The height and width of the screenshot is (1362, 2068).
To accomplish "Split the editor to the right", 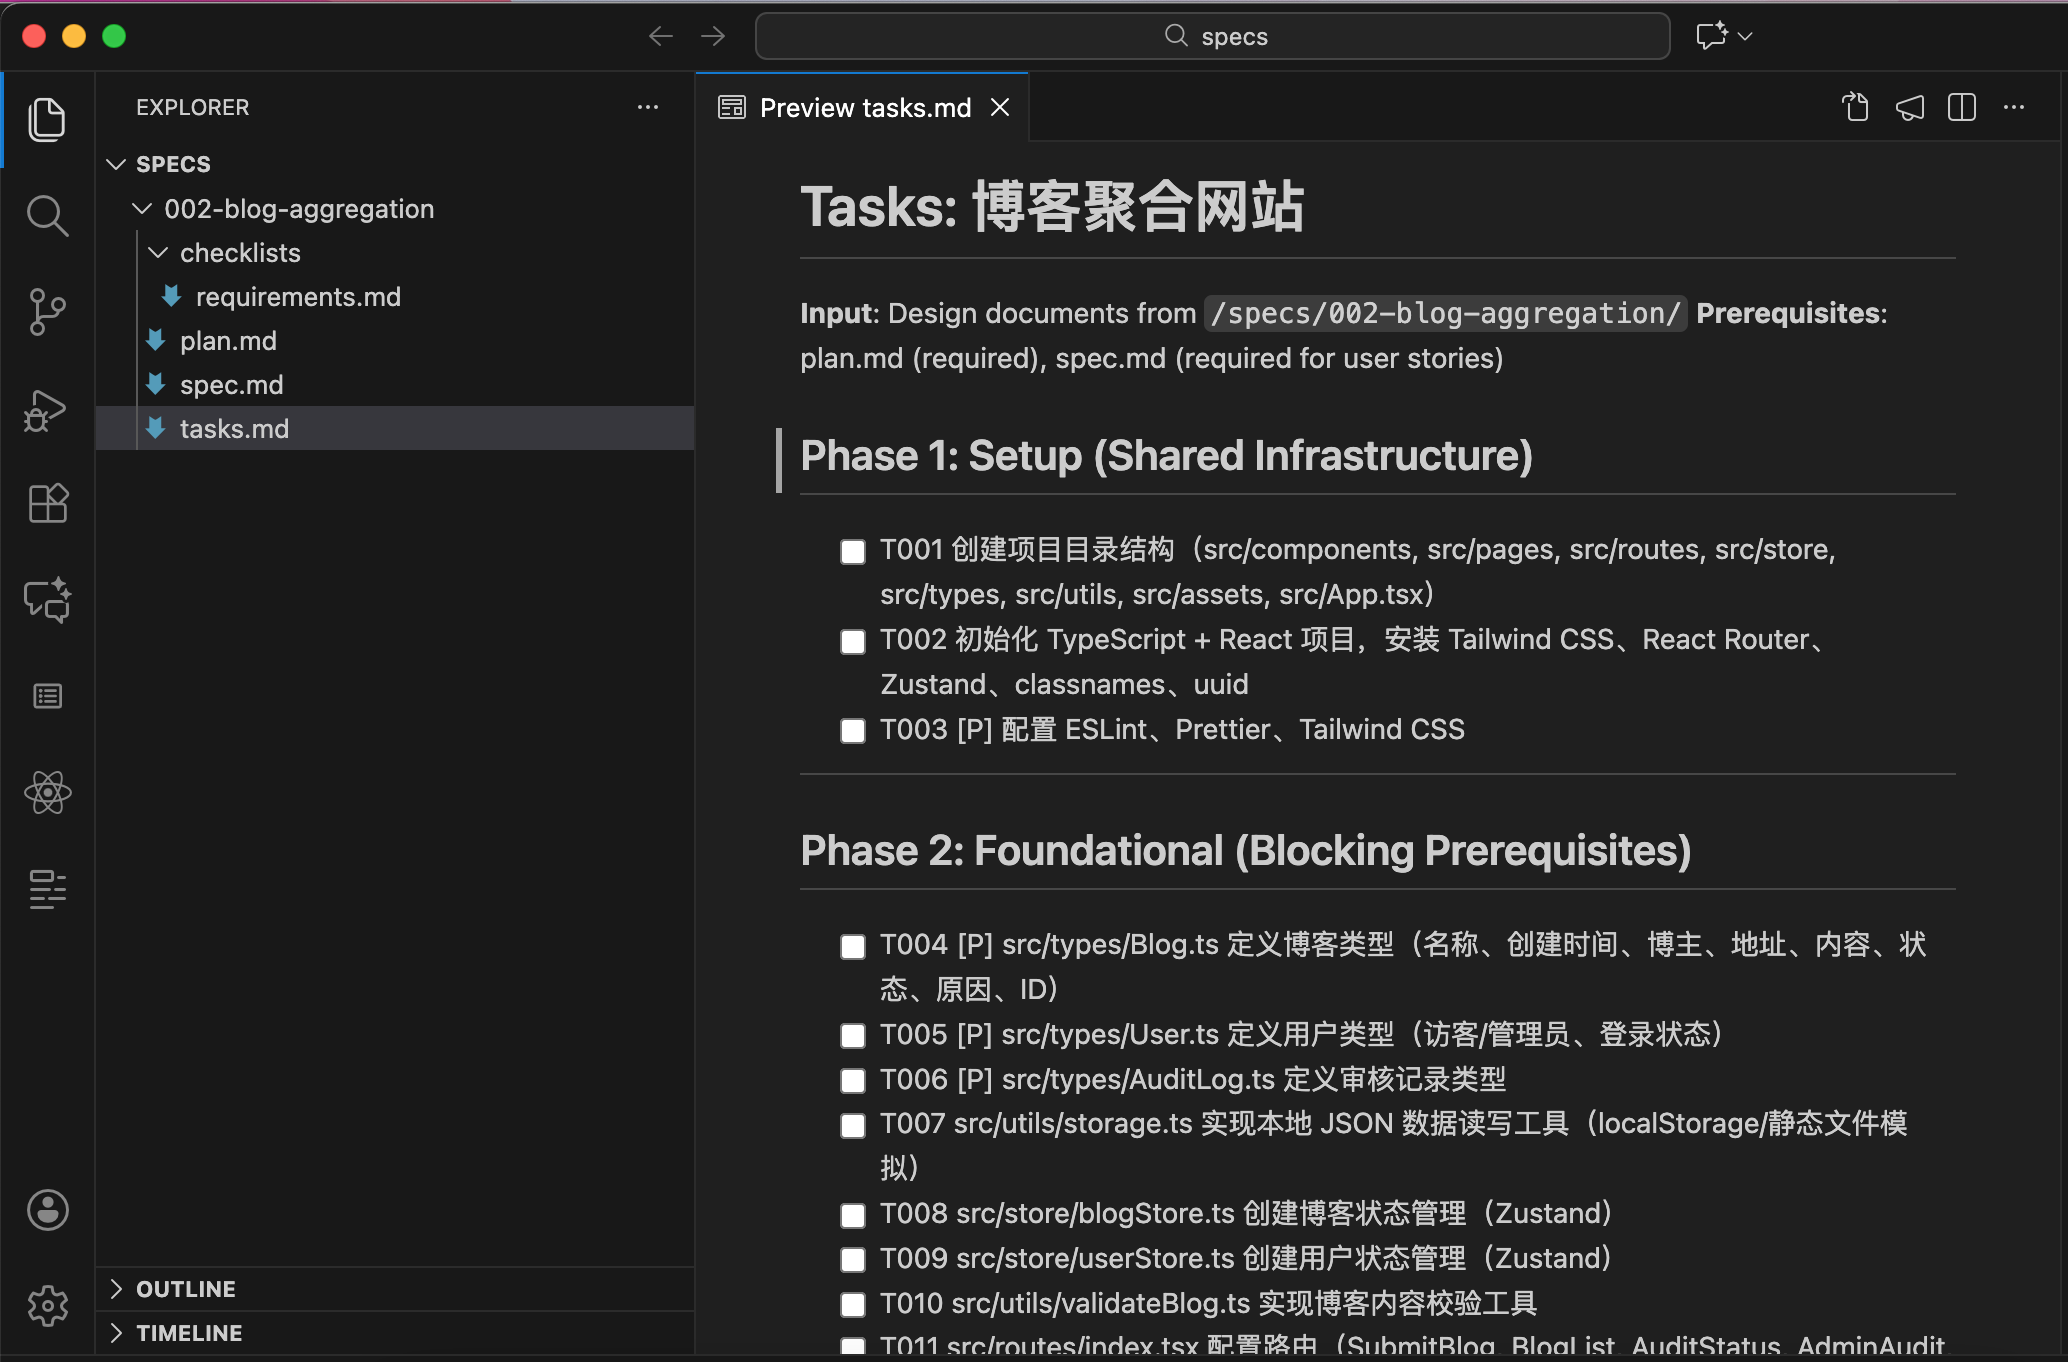I will coord(1961,108).
